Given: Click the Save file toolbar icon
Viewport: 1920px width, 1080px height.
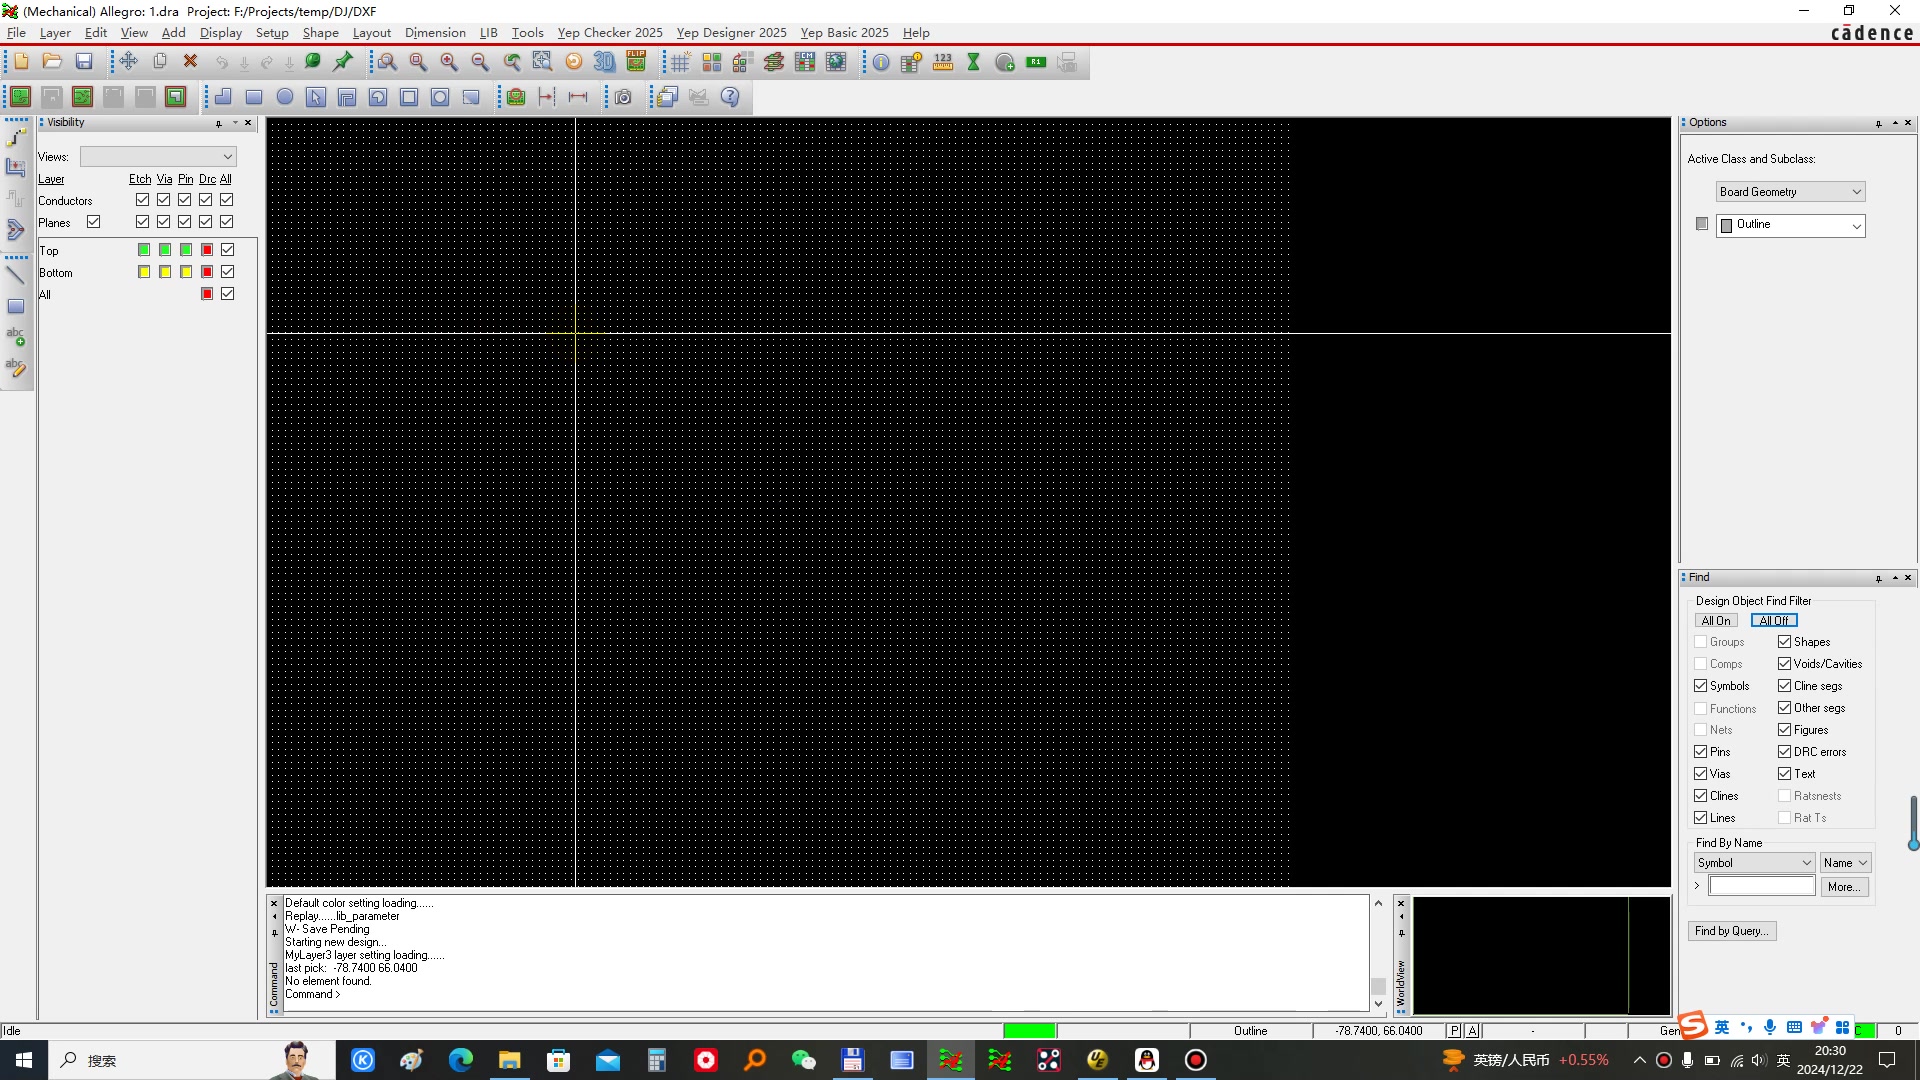Looking at the screenshot, I should (84, 62).
